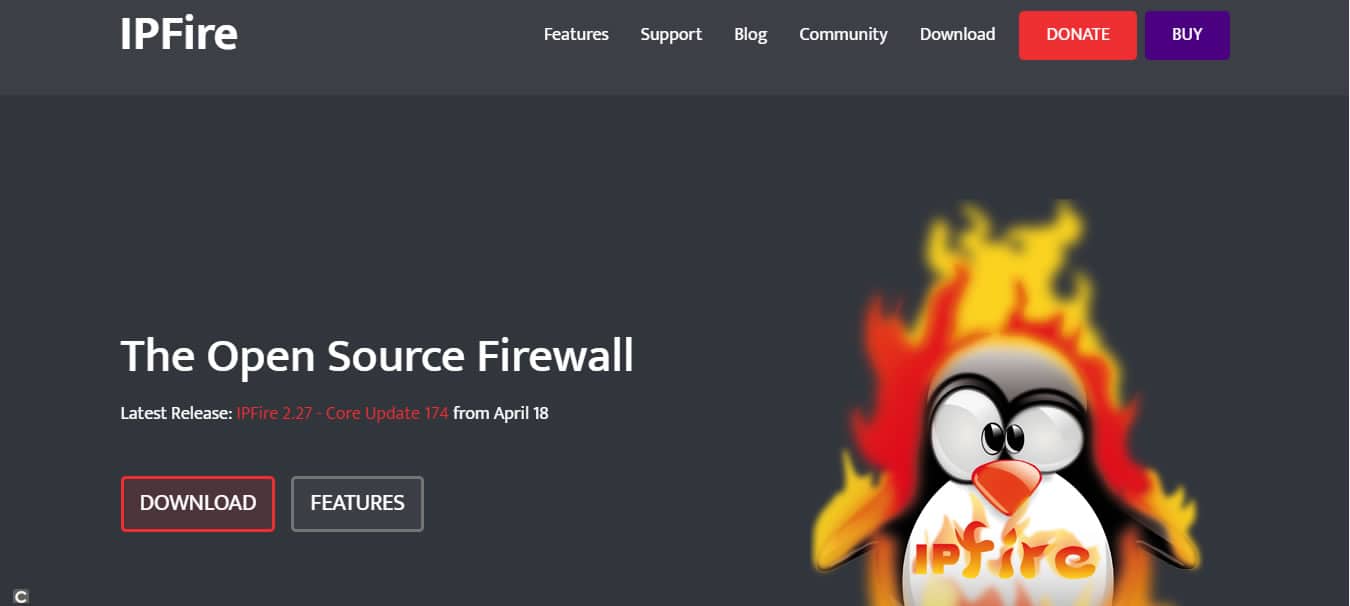This screenshot has width=1350, height=606.
Task: Click the "Latest Release:" label
Action: click(176, 412)
